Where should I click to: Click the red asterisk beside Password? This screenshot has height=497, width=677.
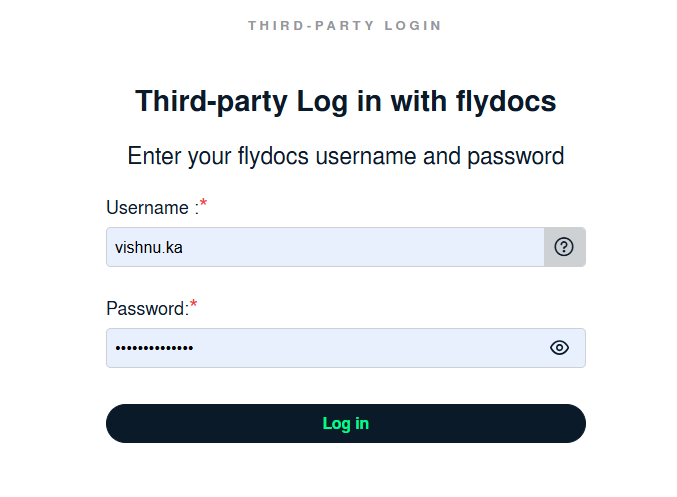pyautogui.click(x=194, y=306)
